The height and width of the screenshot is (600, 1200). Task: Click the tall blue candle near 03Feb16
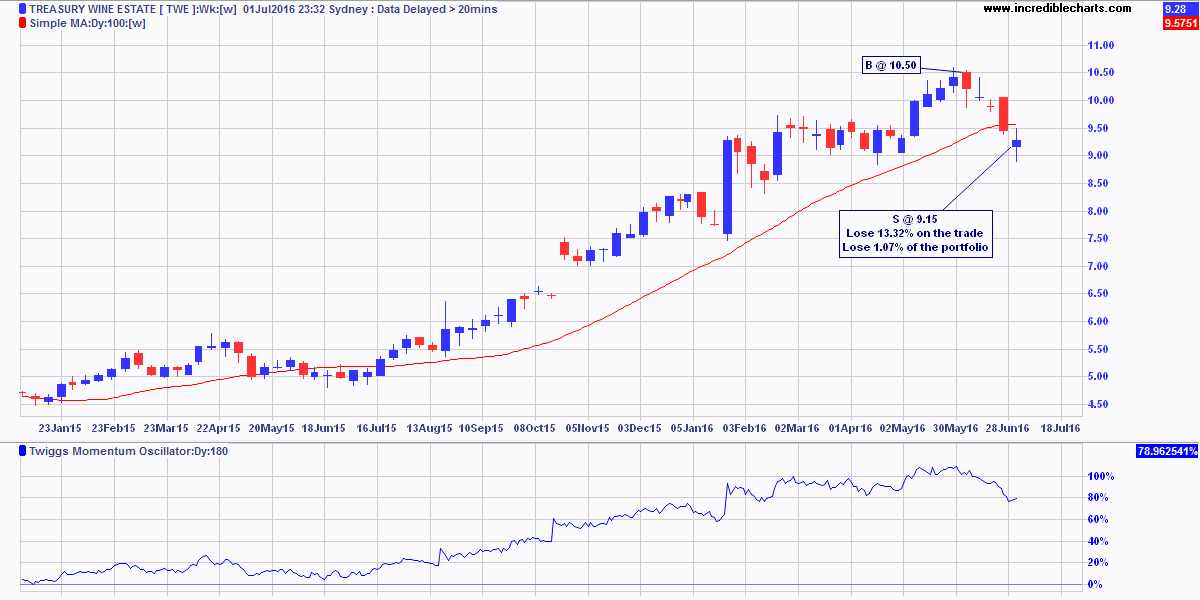point(727,187)
